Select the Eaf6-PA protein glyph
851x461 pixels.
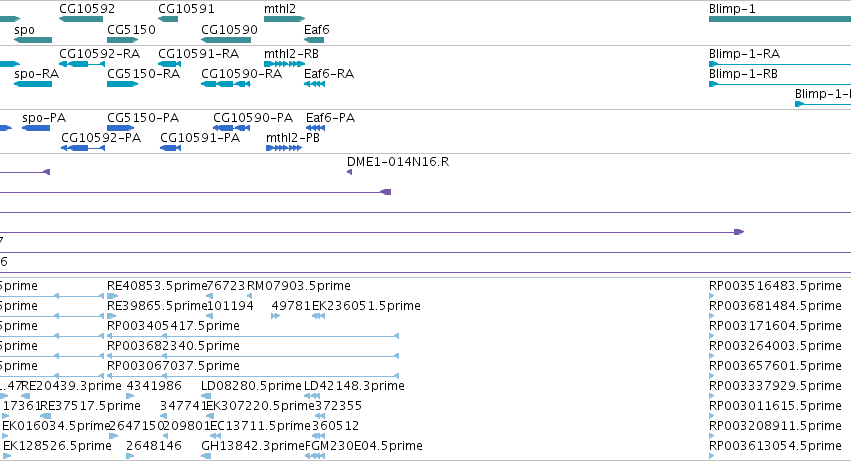tap(315, 128)
